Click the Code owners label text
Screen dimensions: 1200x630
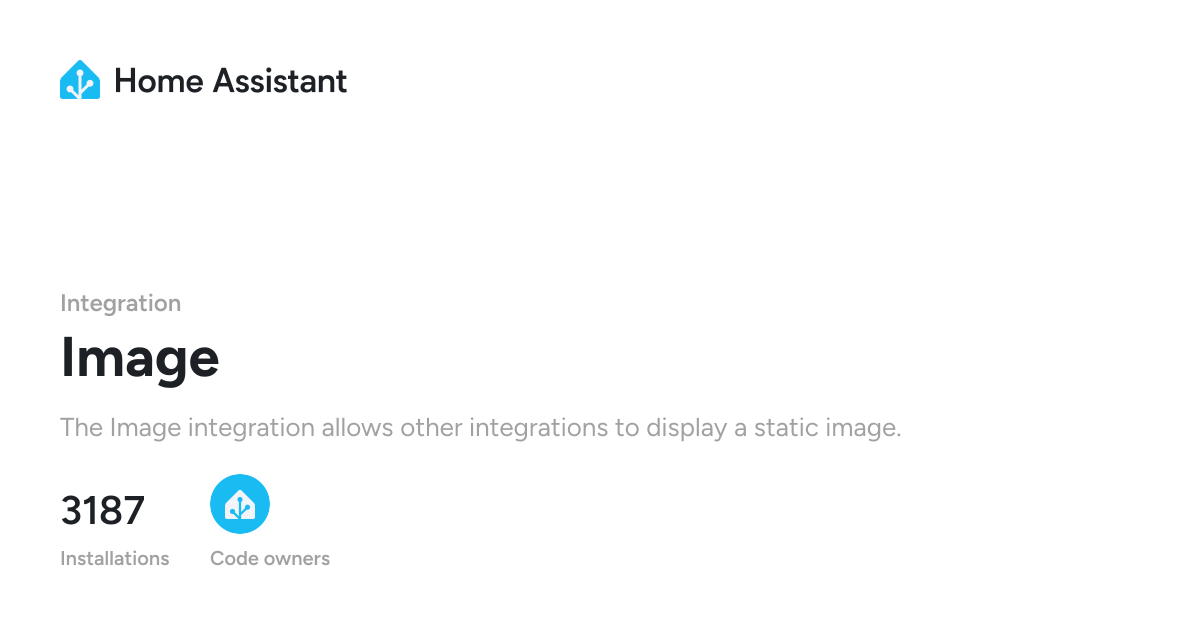(270, 558)
